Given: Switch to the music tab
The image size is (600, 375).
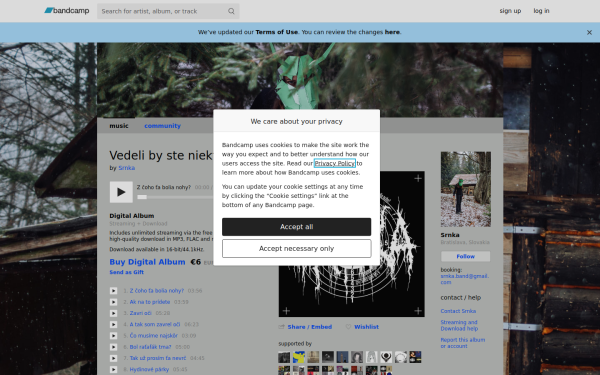Looking at the screenshot, I should point(119,126).
